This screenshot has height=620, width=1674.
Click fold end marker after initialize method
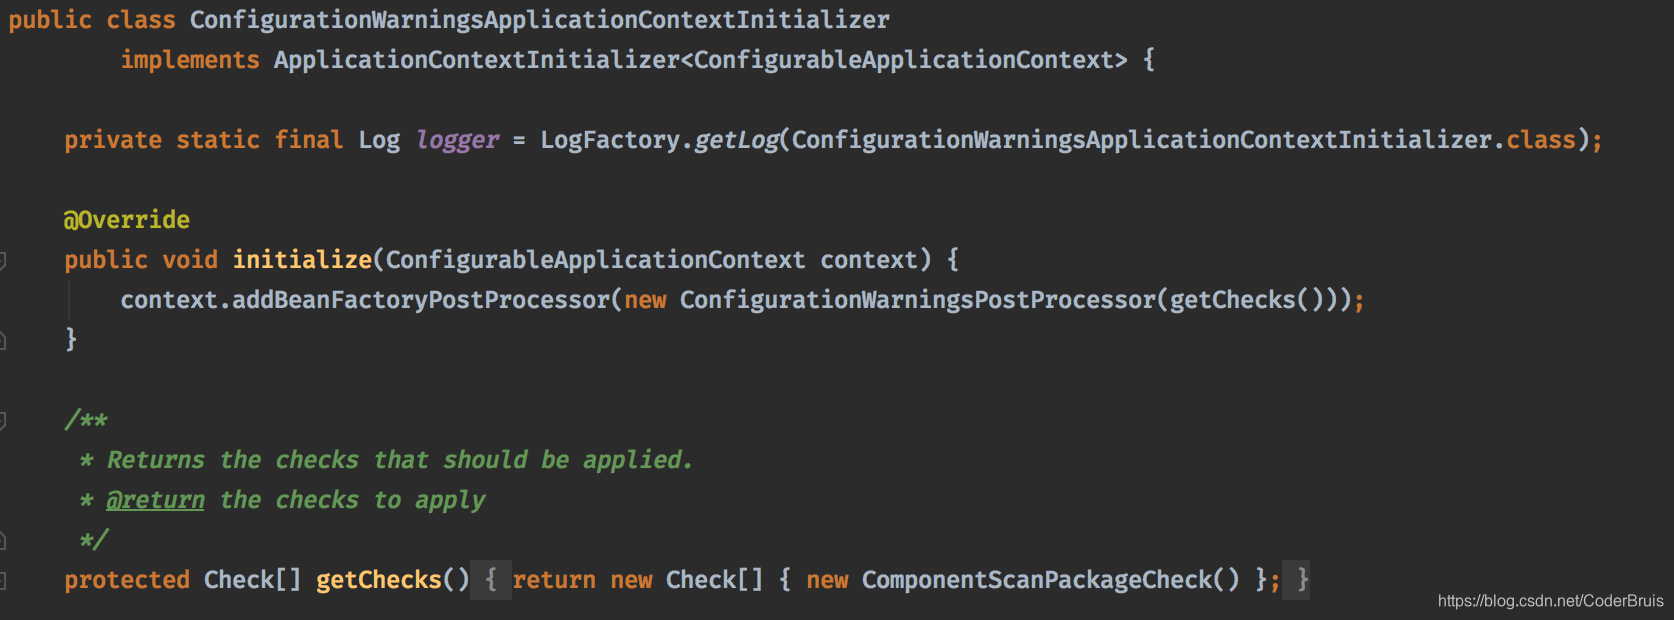coord(3,340)
